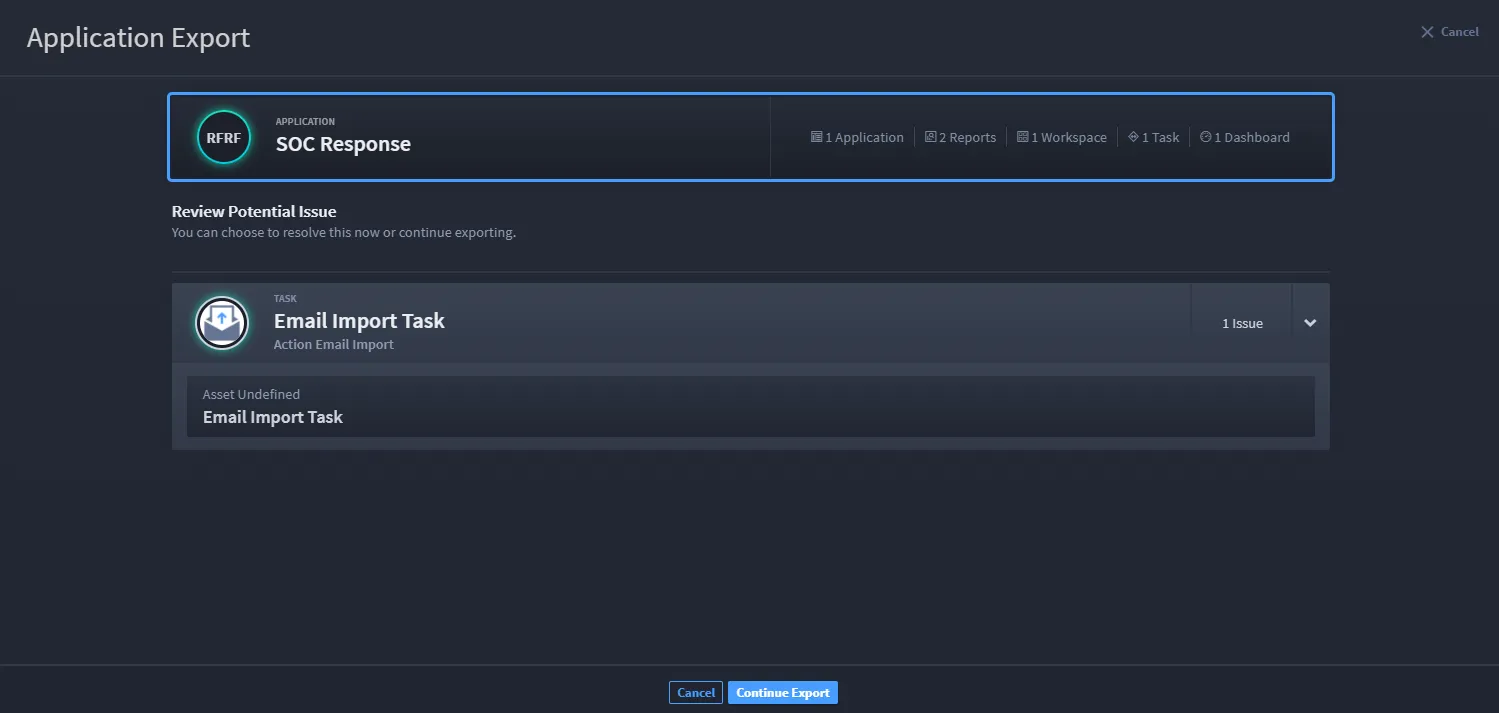Viewport: 1499px width, 713px height.
Task: Click the "2 Reports" text
Action: [967, 138]
